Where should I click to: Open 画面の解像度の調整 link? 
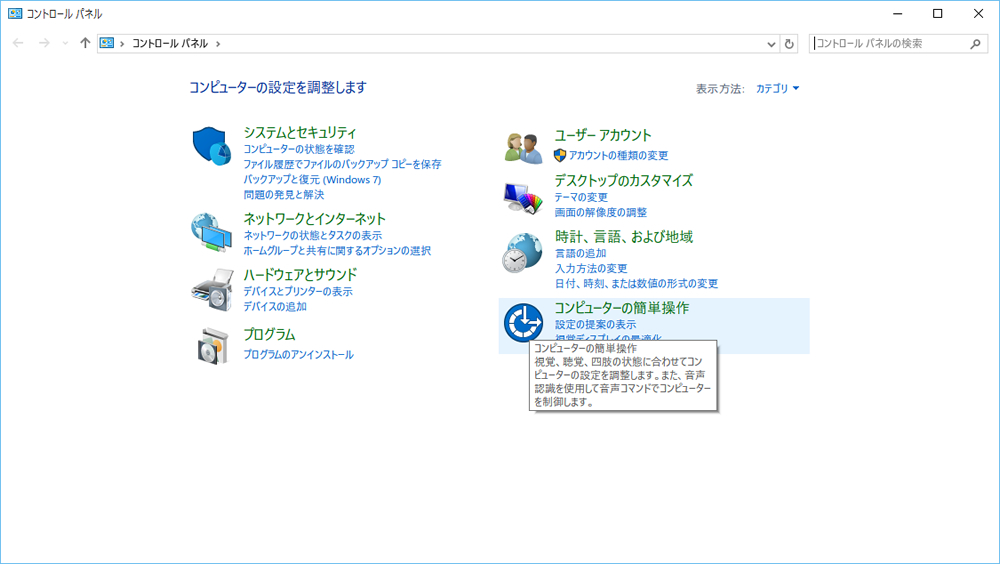[600, 212]
